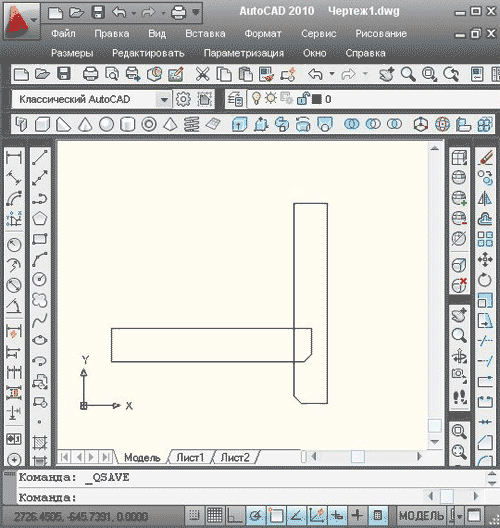500x528 pixels.
Task: Select the Helix tool
Action: coord(192,124)
